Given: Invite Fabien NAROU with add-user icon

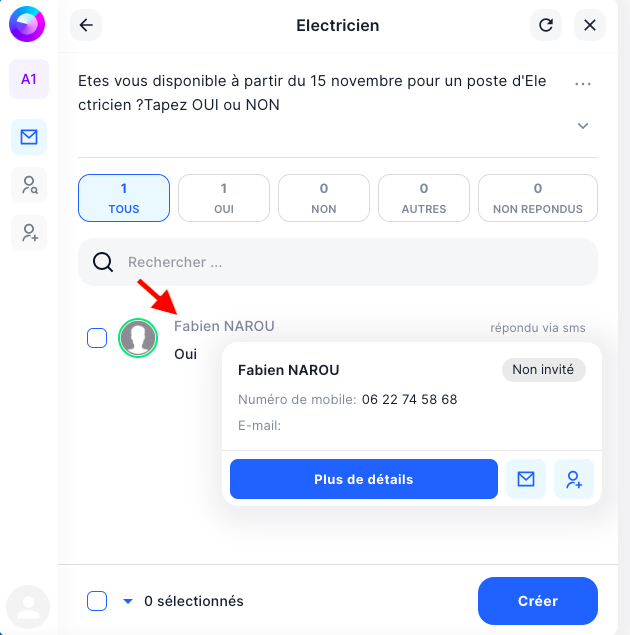Looking at the screenshot, I should point(574,479).
